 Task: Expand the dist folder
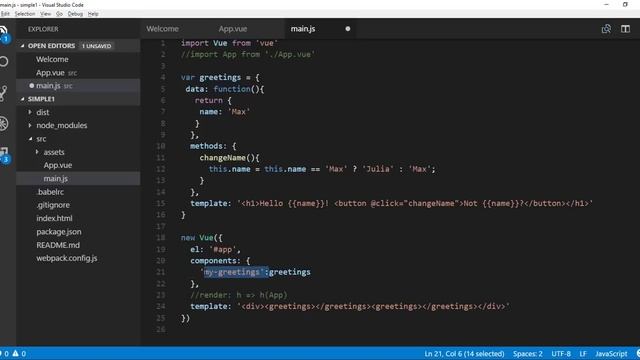[30, 112]
